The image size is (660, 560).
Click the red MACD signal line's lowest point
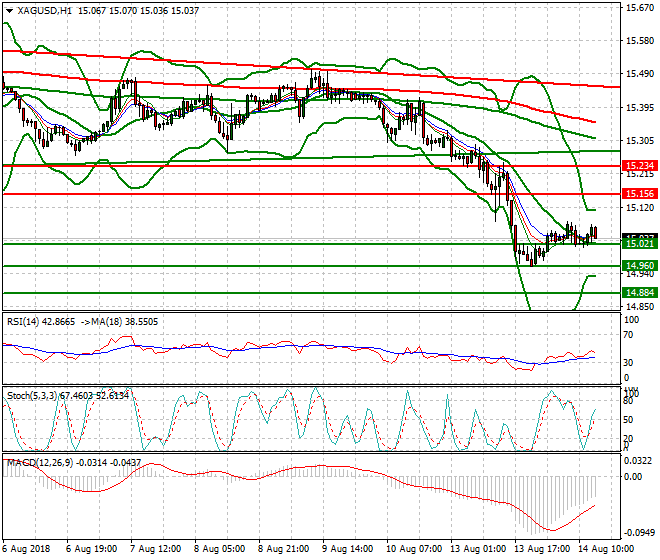[545, 529]
